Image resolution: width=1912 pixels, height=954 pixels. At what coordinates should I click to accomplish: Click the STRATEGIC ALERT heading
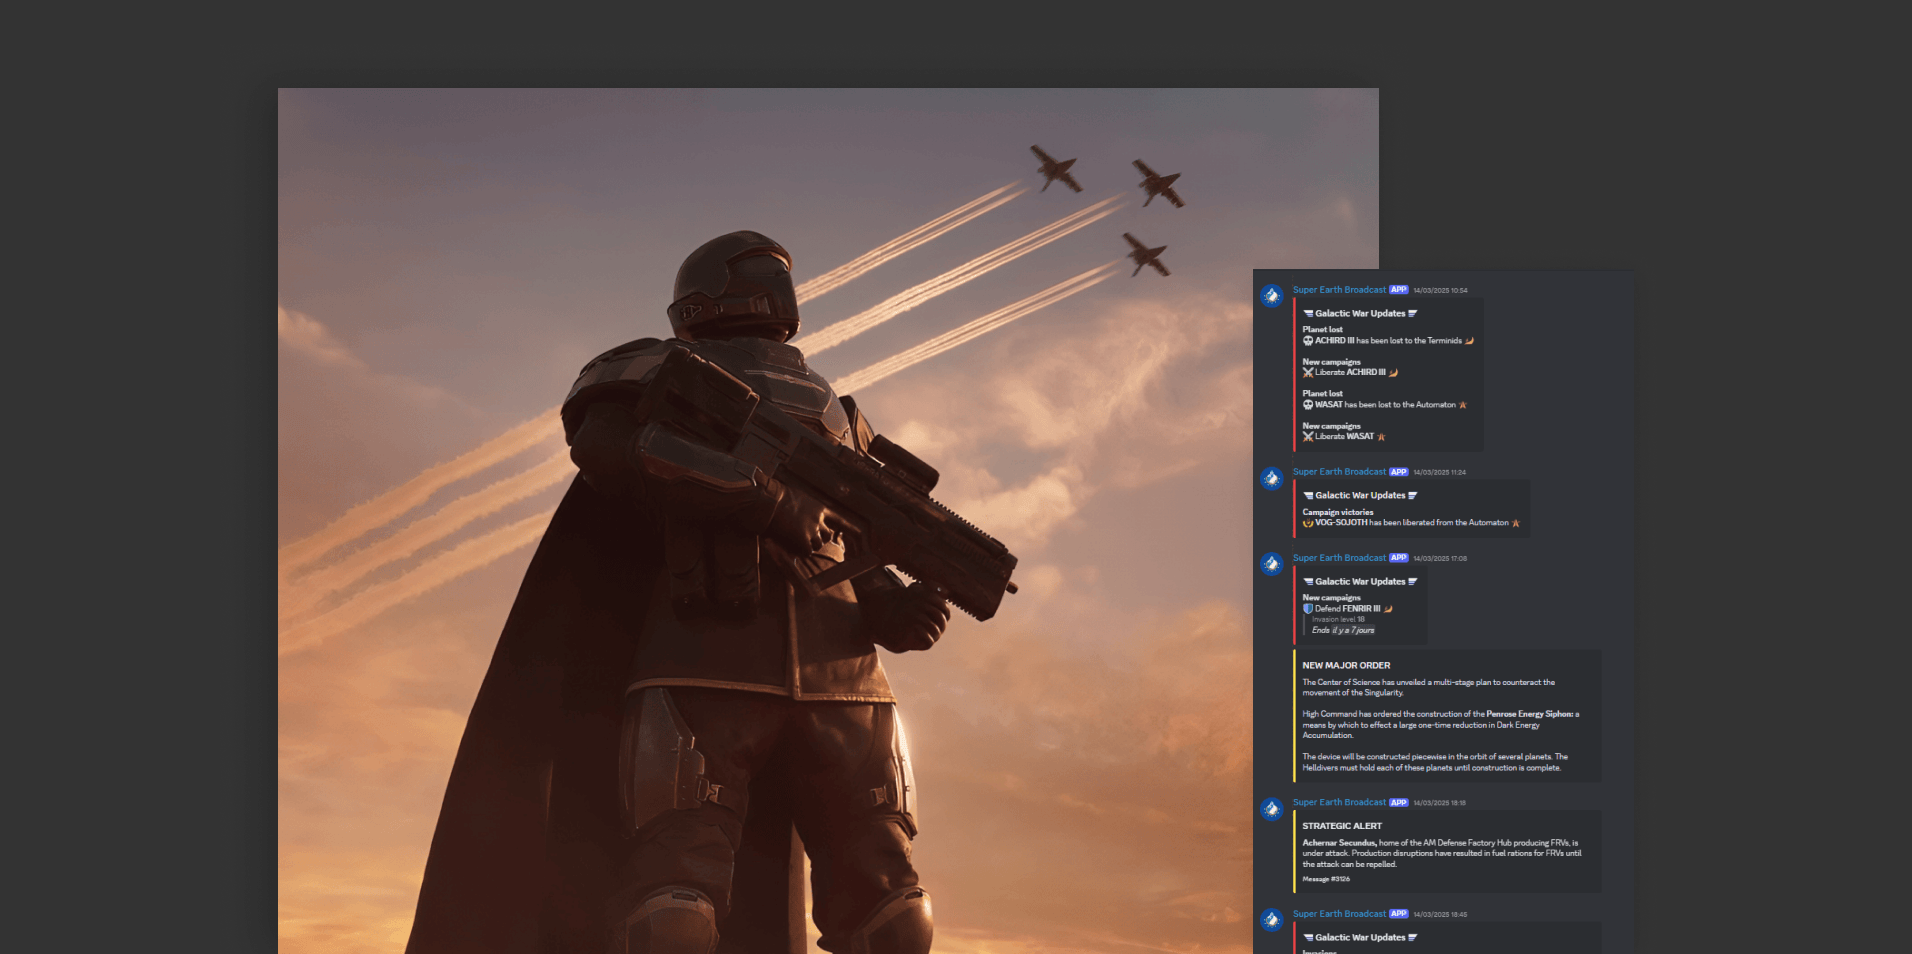(x=1342, y=826)
